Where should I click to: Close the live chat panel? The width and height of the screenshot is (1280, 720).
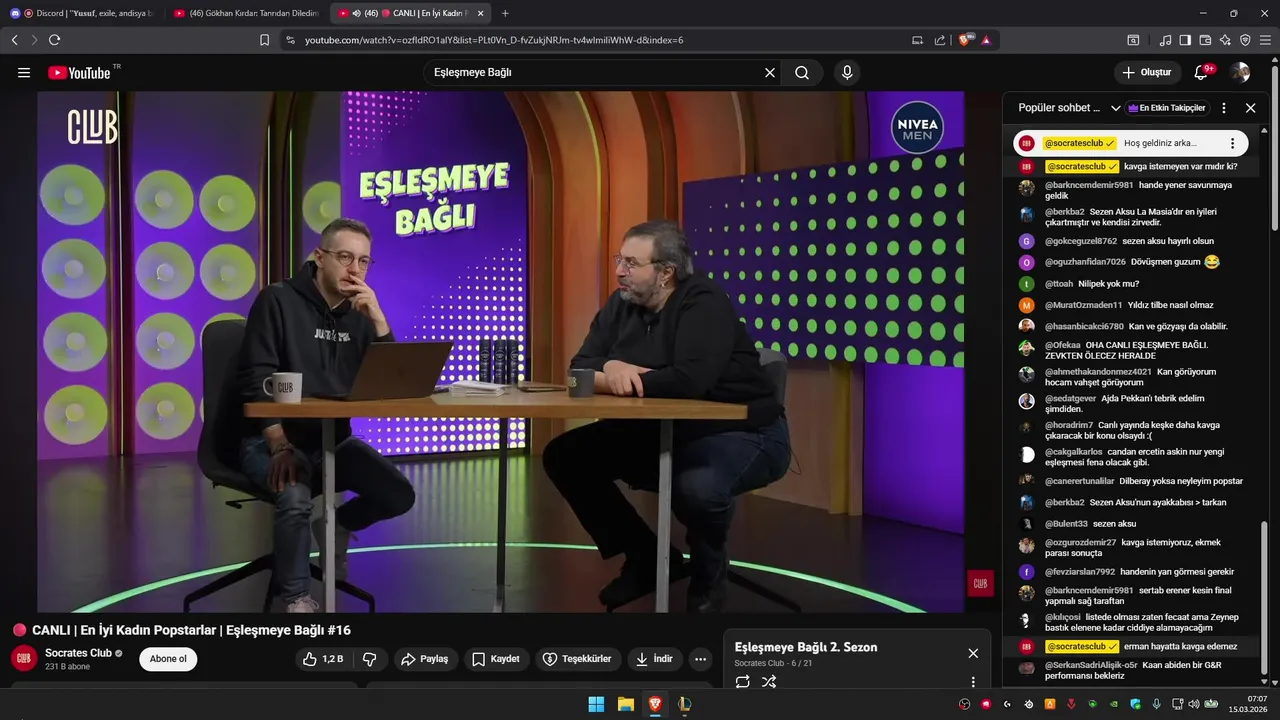1250,108
